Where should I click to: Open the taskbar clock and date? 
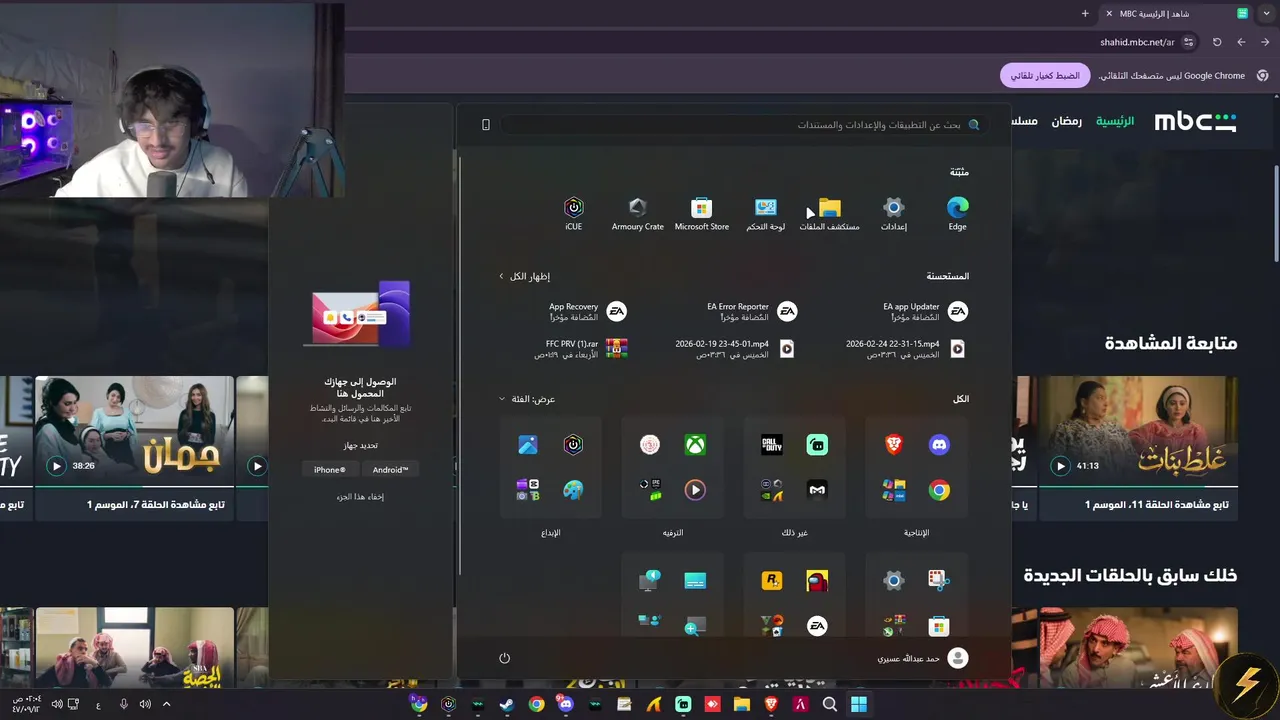[27, 704]
